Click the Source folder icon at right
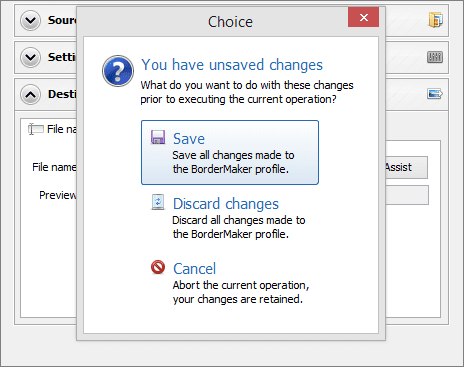Screen dimensions: 464x367 click(x=435, y=20)
